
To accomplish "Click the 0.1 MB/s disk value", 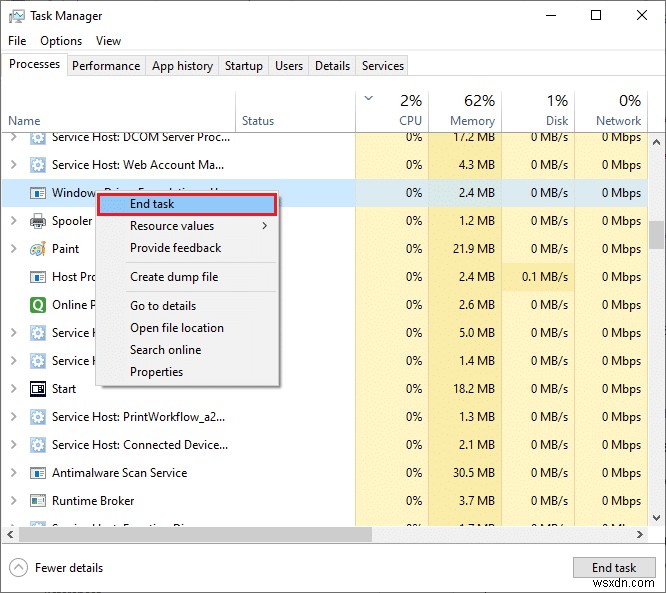I will [545, 277].
